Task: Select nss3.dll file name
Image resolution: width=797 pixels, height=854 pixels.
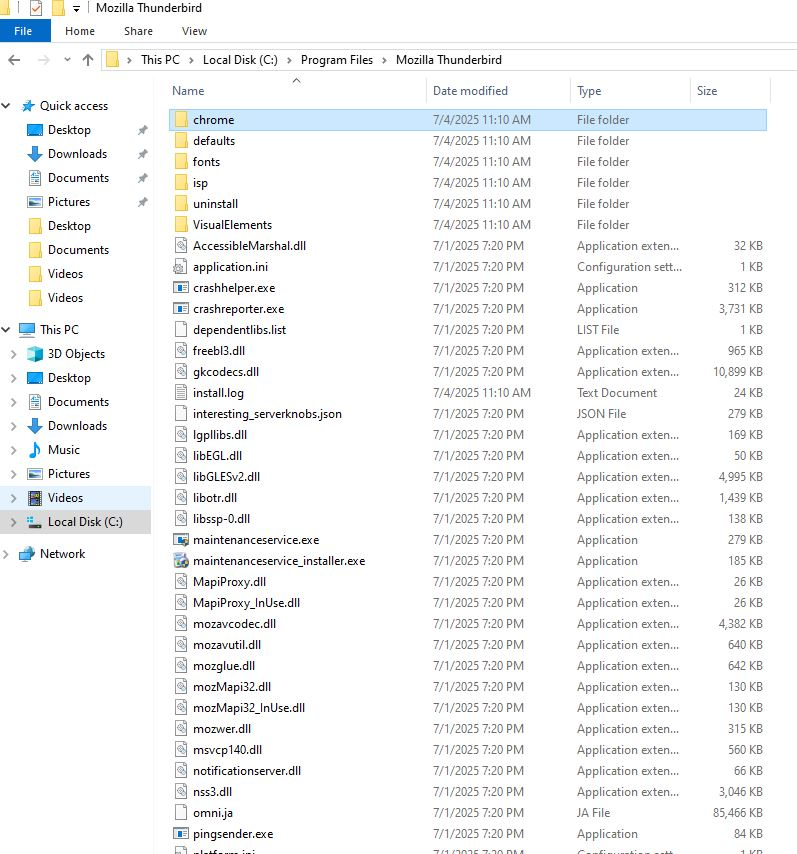Action: click(212, 792)
